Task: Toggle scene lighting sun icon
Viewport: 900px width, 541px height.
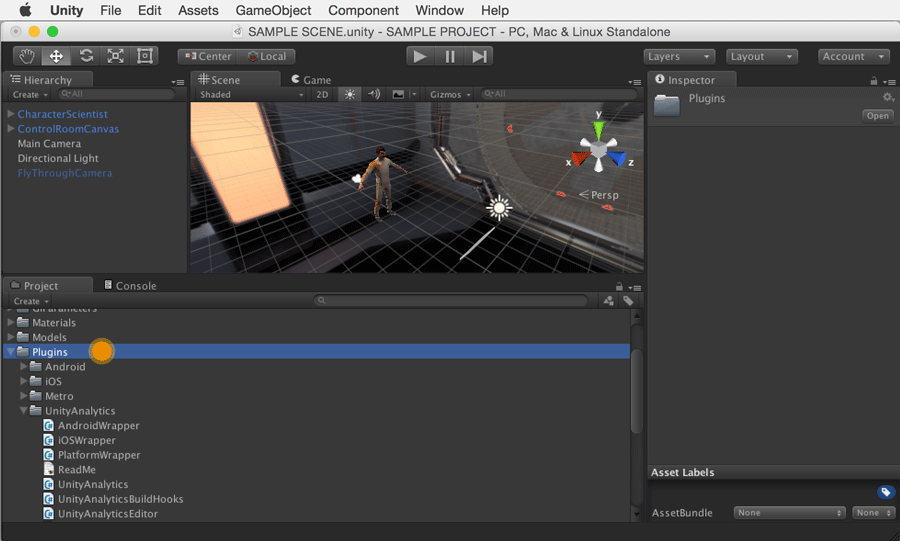Action: point(349,95)
